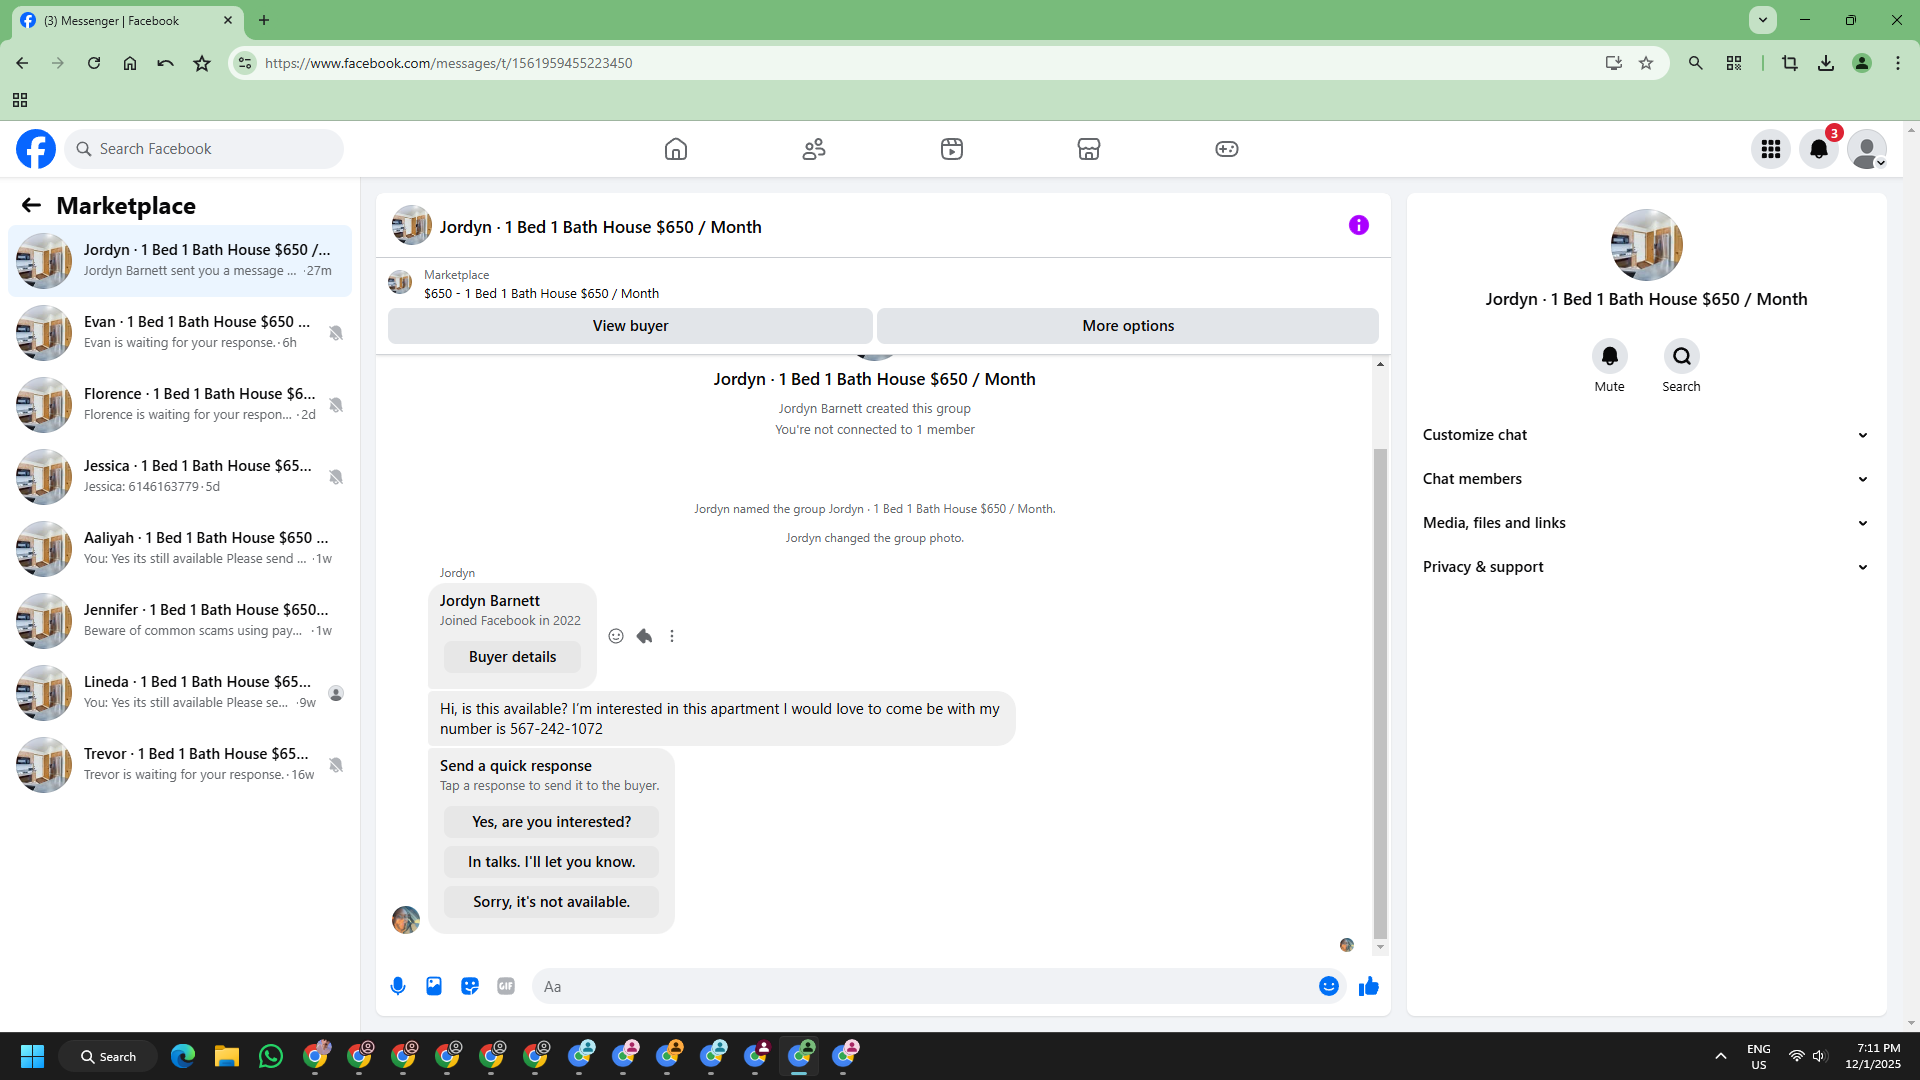Open the Lineda conversation in the list
This screenshot has height=1080, width=1920.
coord(180,693)
